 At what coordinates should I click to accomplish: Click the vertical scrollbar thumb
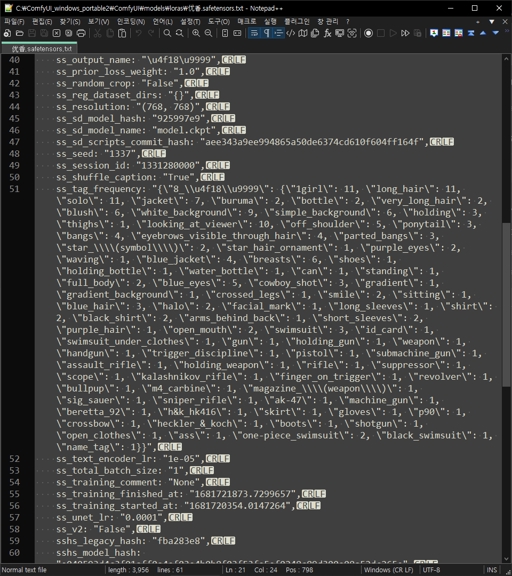pos(506,304)
